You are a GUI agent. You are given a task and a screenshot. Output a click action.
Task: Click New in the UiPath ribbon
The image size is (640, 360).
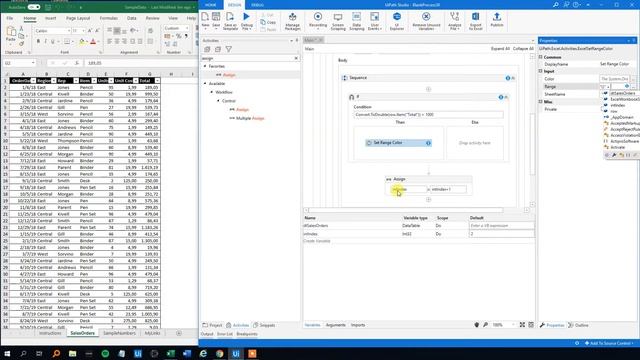click(205, 20)
